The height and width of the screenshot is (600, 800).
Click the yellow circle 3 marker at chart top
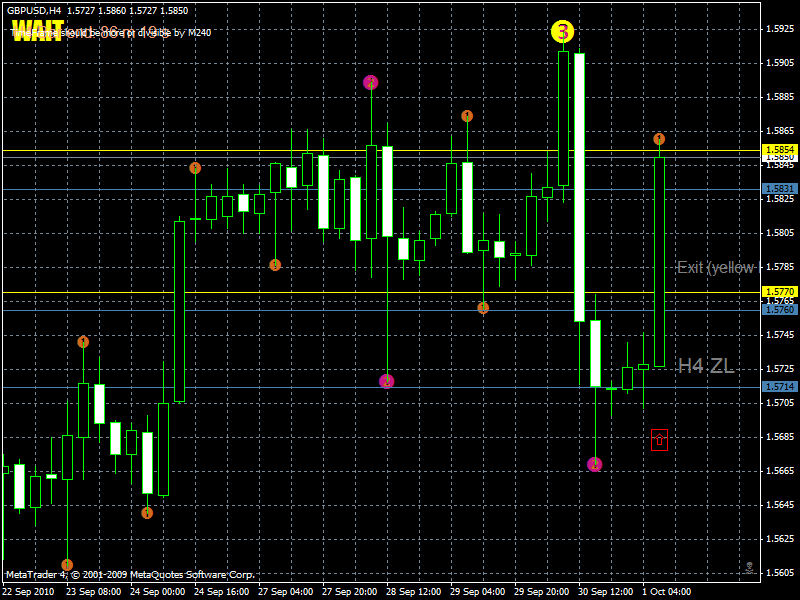(x=562, y=32)
